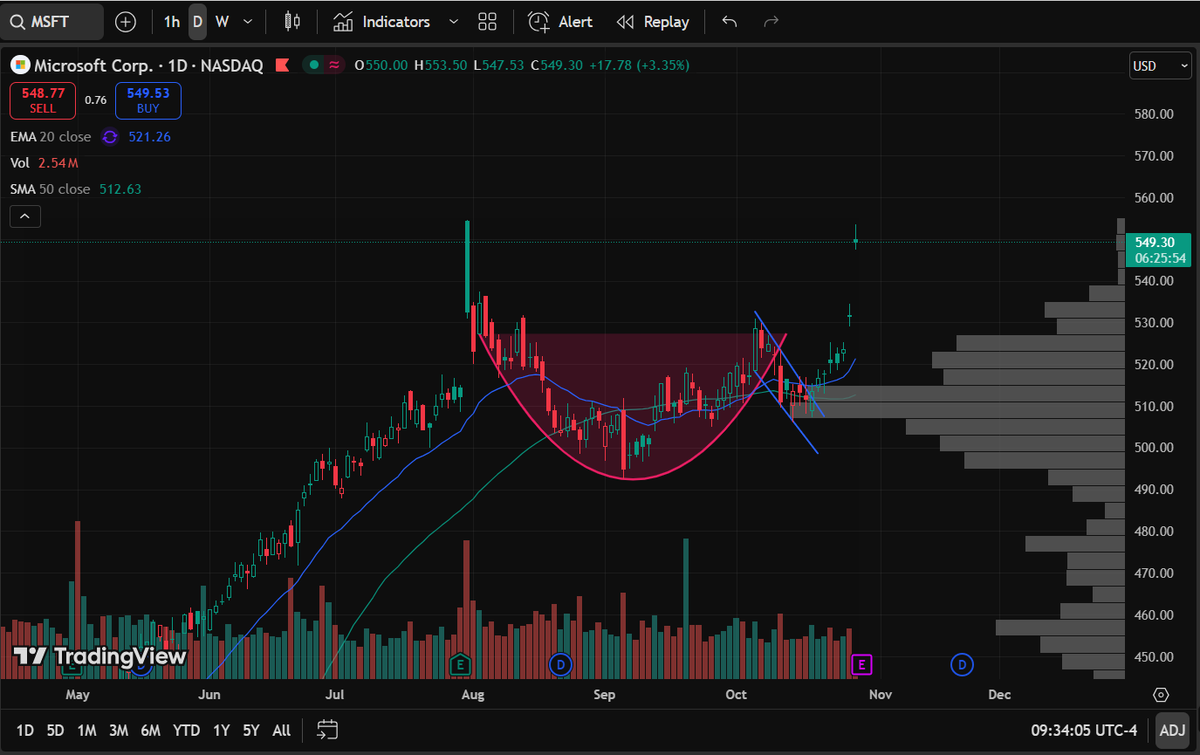Select the 1D date range
The height and width of the screenshot is (755, 1200).
pos(25,731)
